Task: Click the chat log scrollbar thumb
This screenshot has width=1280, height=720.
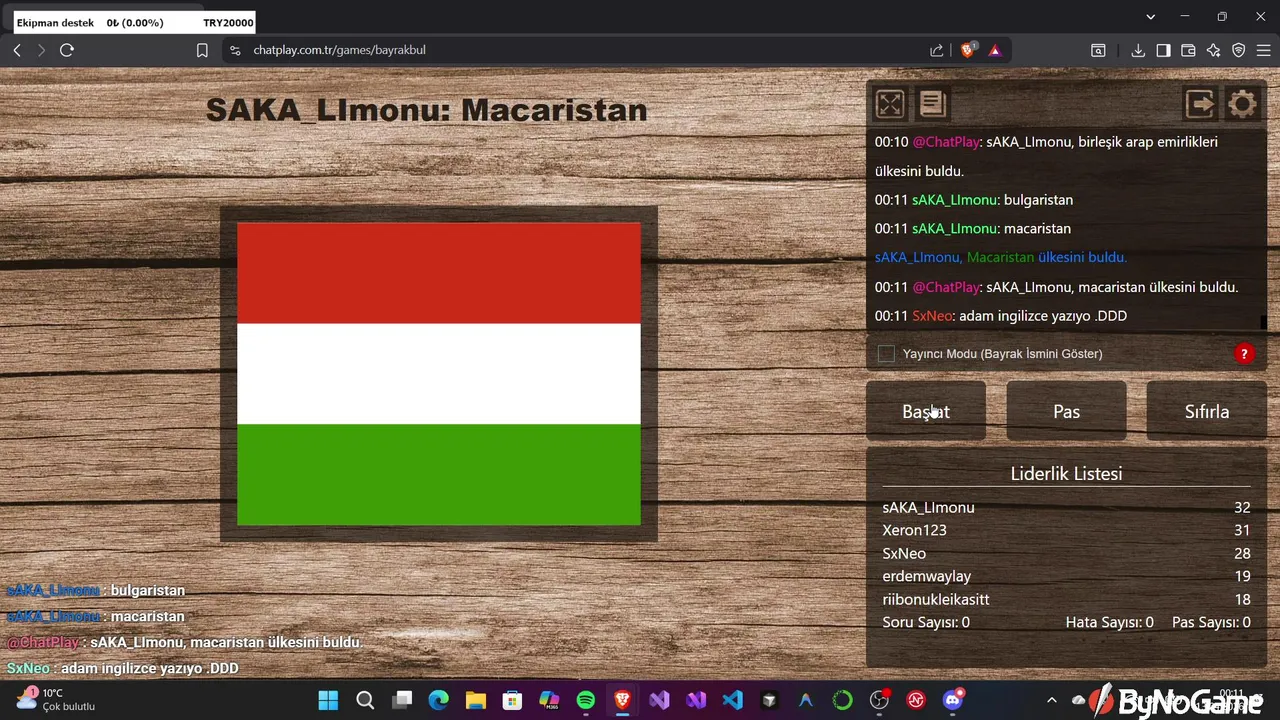Action: [1263, 322]
